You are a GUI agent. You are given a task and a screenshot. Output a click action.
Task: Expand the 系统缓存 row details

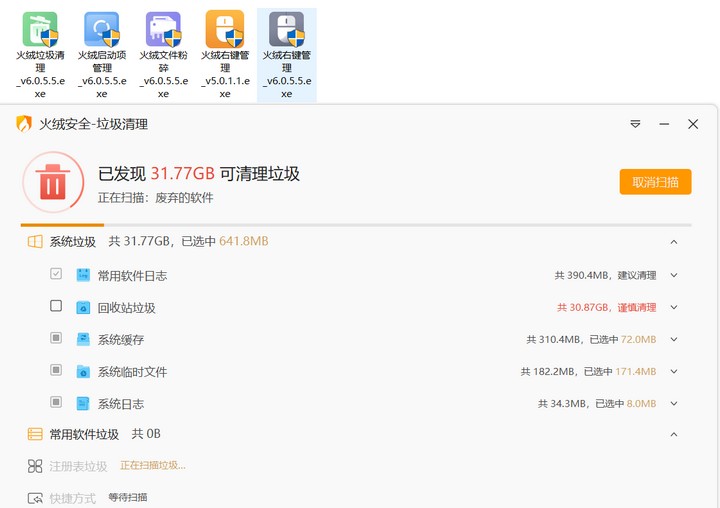click(x=674, y=339)
